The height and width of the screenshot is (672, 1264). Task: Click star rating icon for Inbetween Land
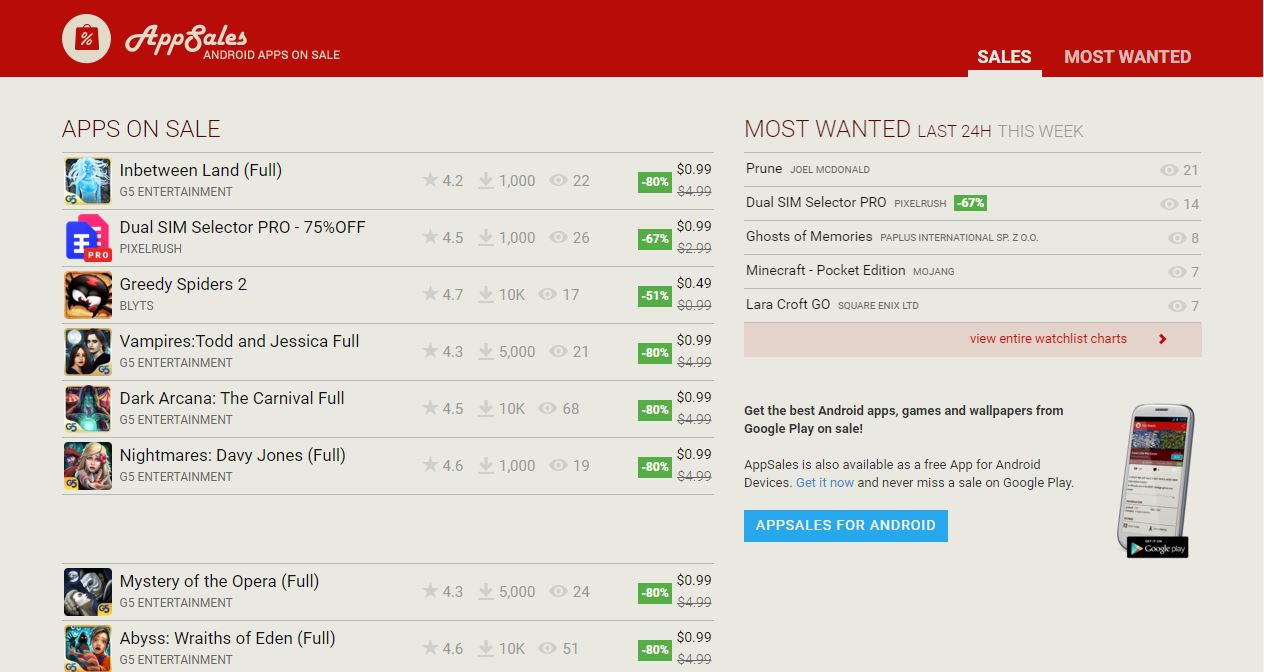(x=430, y=180)
